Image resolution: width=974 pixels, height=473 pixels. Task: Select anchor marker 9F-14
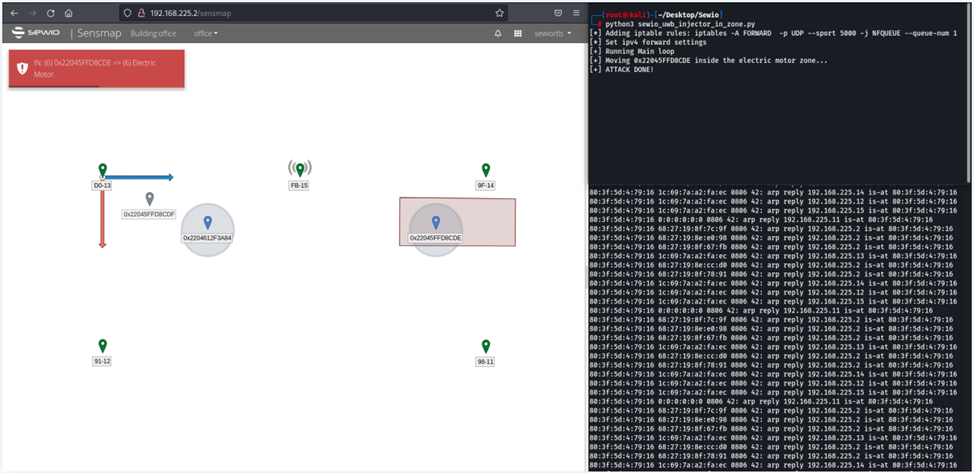click(x=486, y=170)
